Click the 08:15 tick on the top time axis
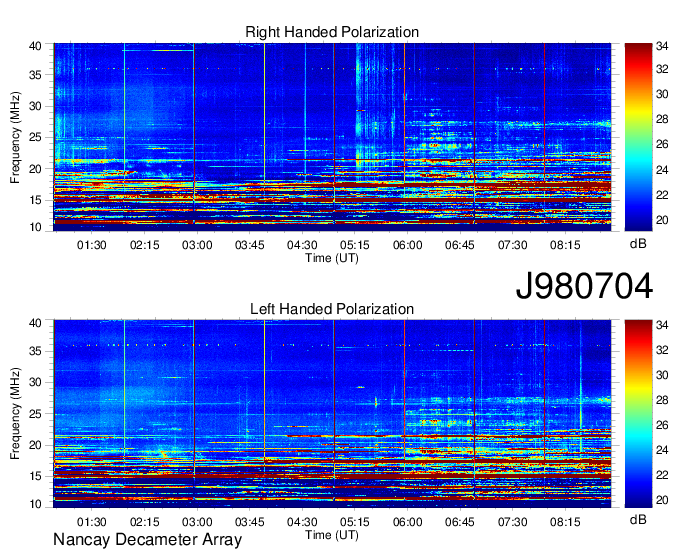Viewport: 680px width, 552px height. tap(565, 245)
